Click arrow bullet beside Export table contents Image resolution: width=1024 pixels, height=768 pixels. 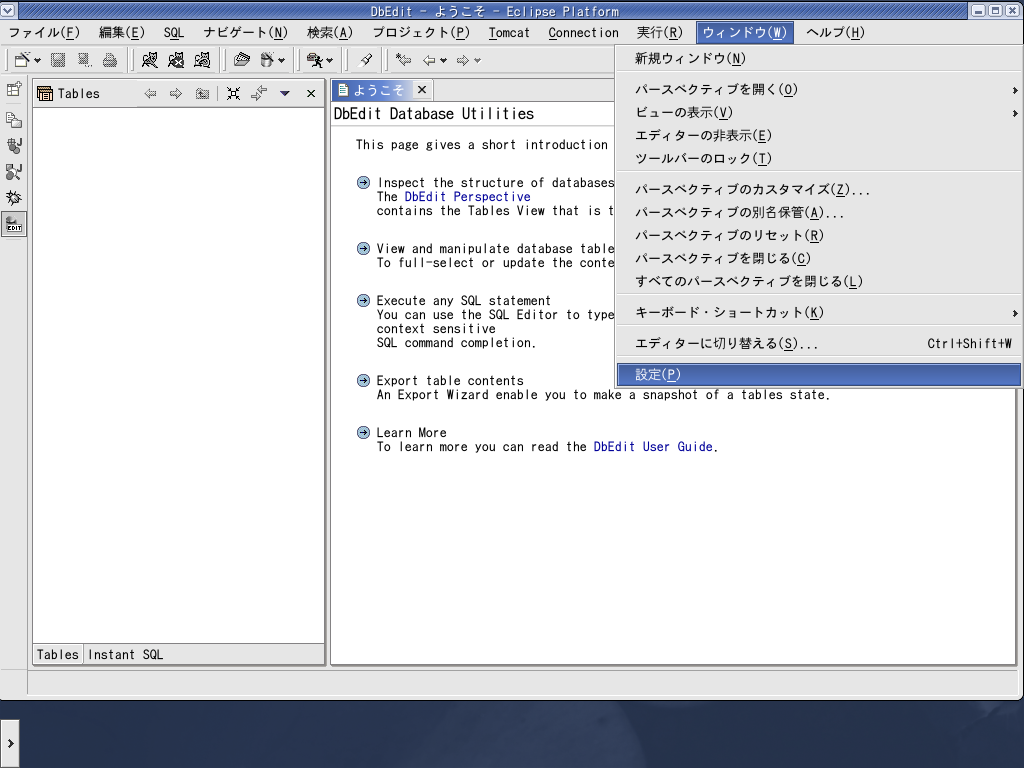click(x=364, y=380)
